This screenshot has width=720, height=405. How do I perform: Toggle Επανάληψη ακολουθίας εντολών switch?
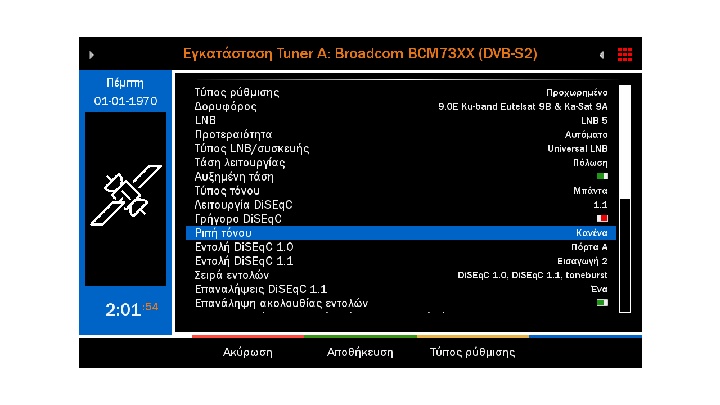point(602,303)
